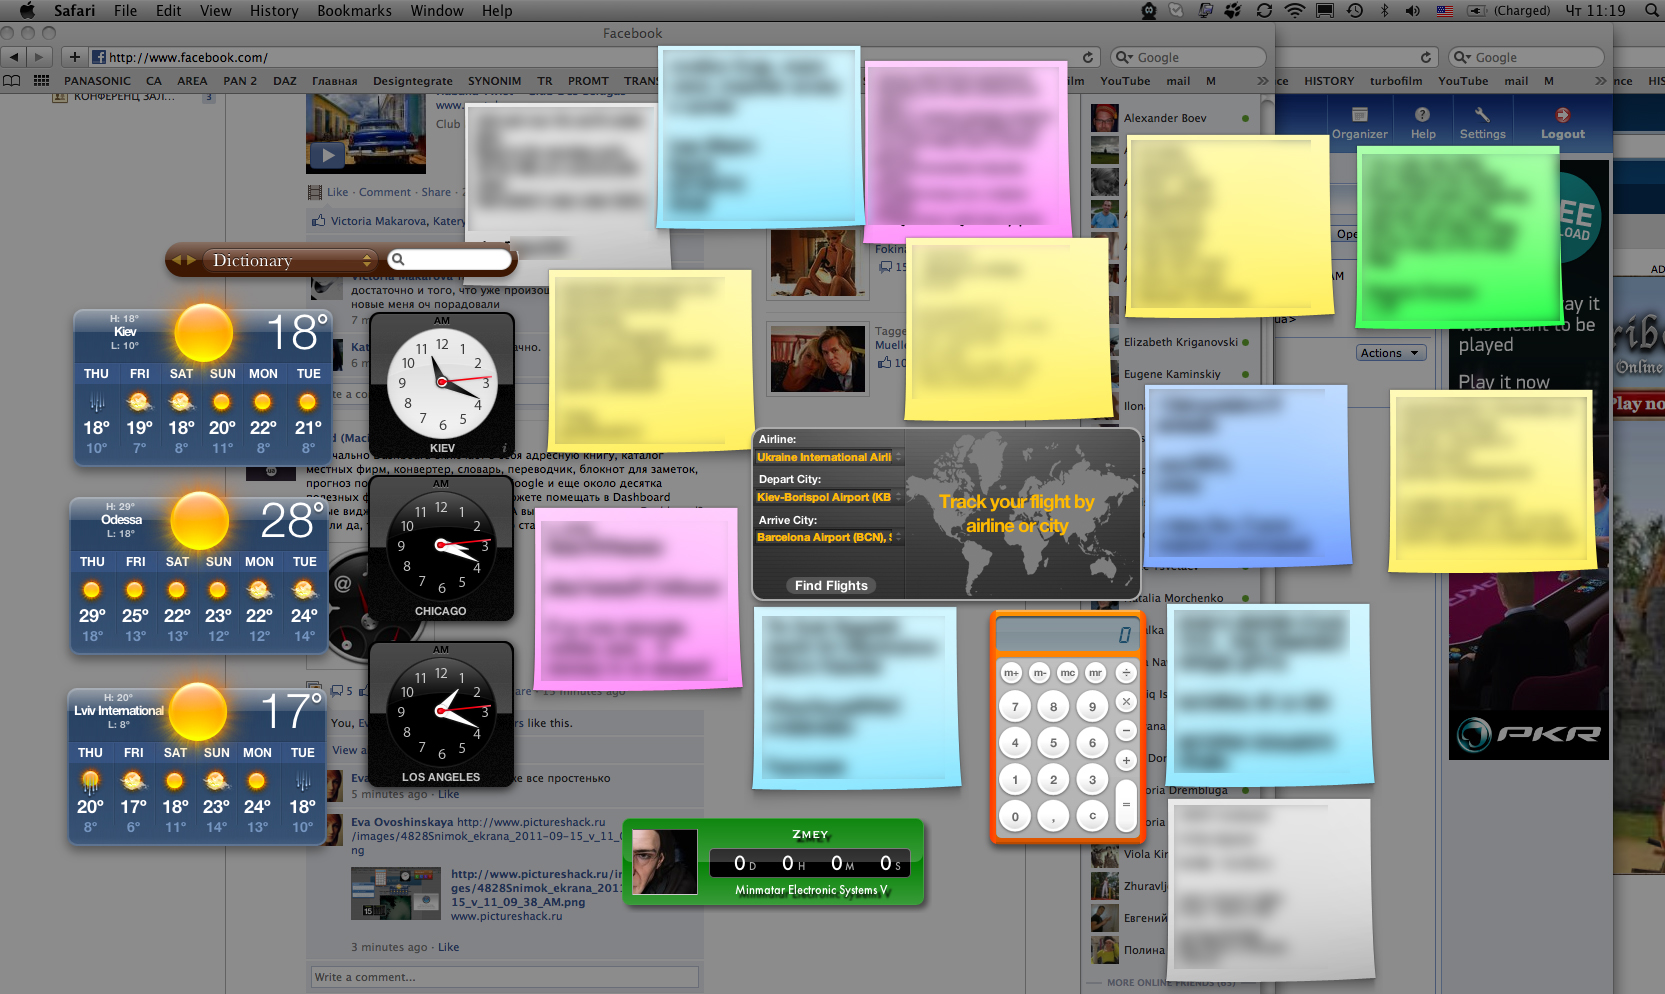Open the File menu
The image size is (1665, 994).
[125, 11]
